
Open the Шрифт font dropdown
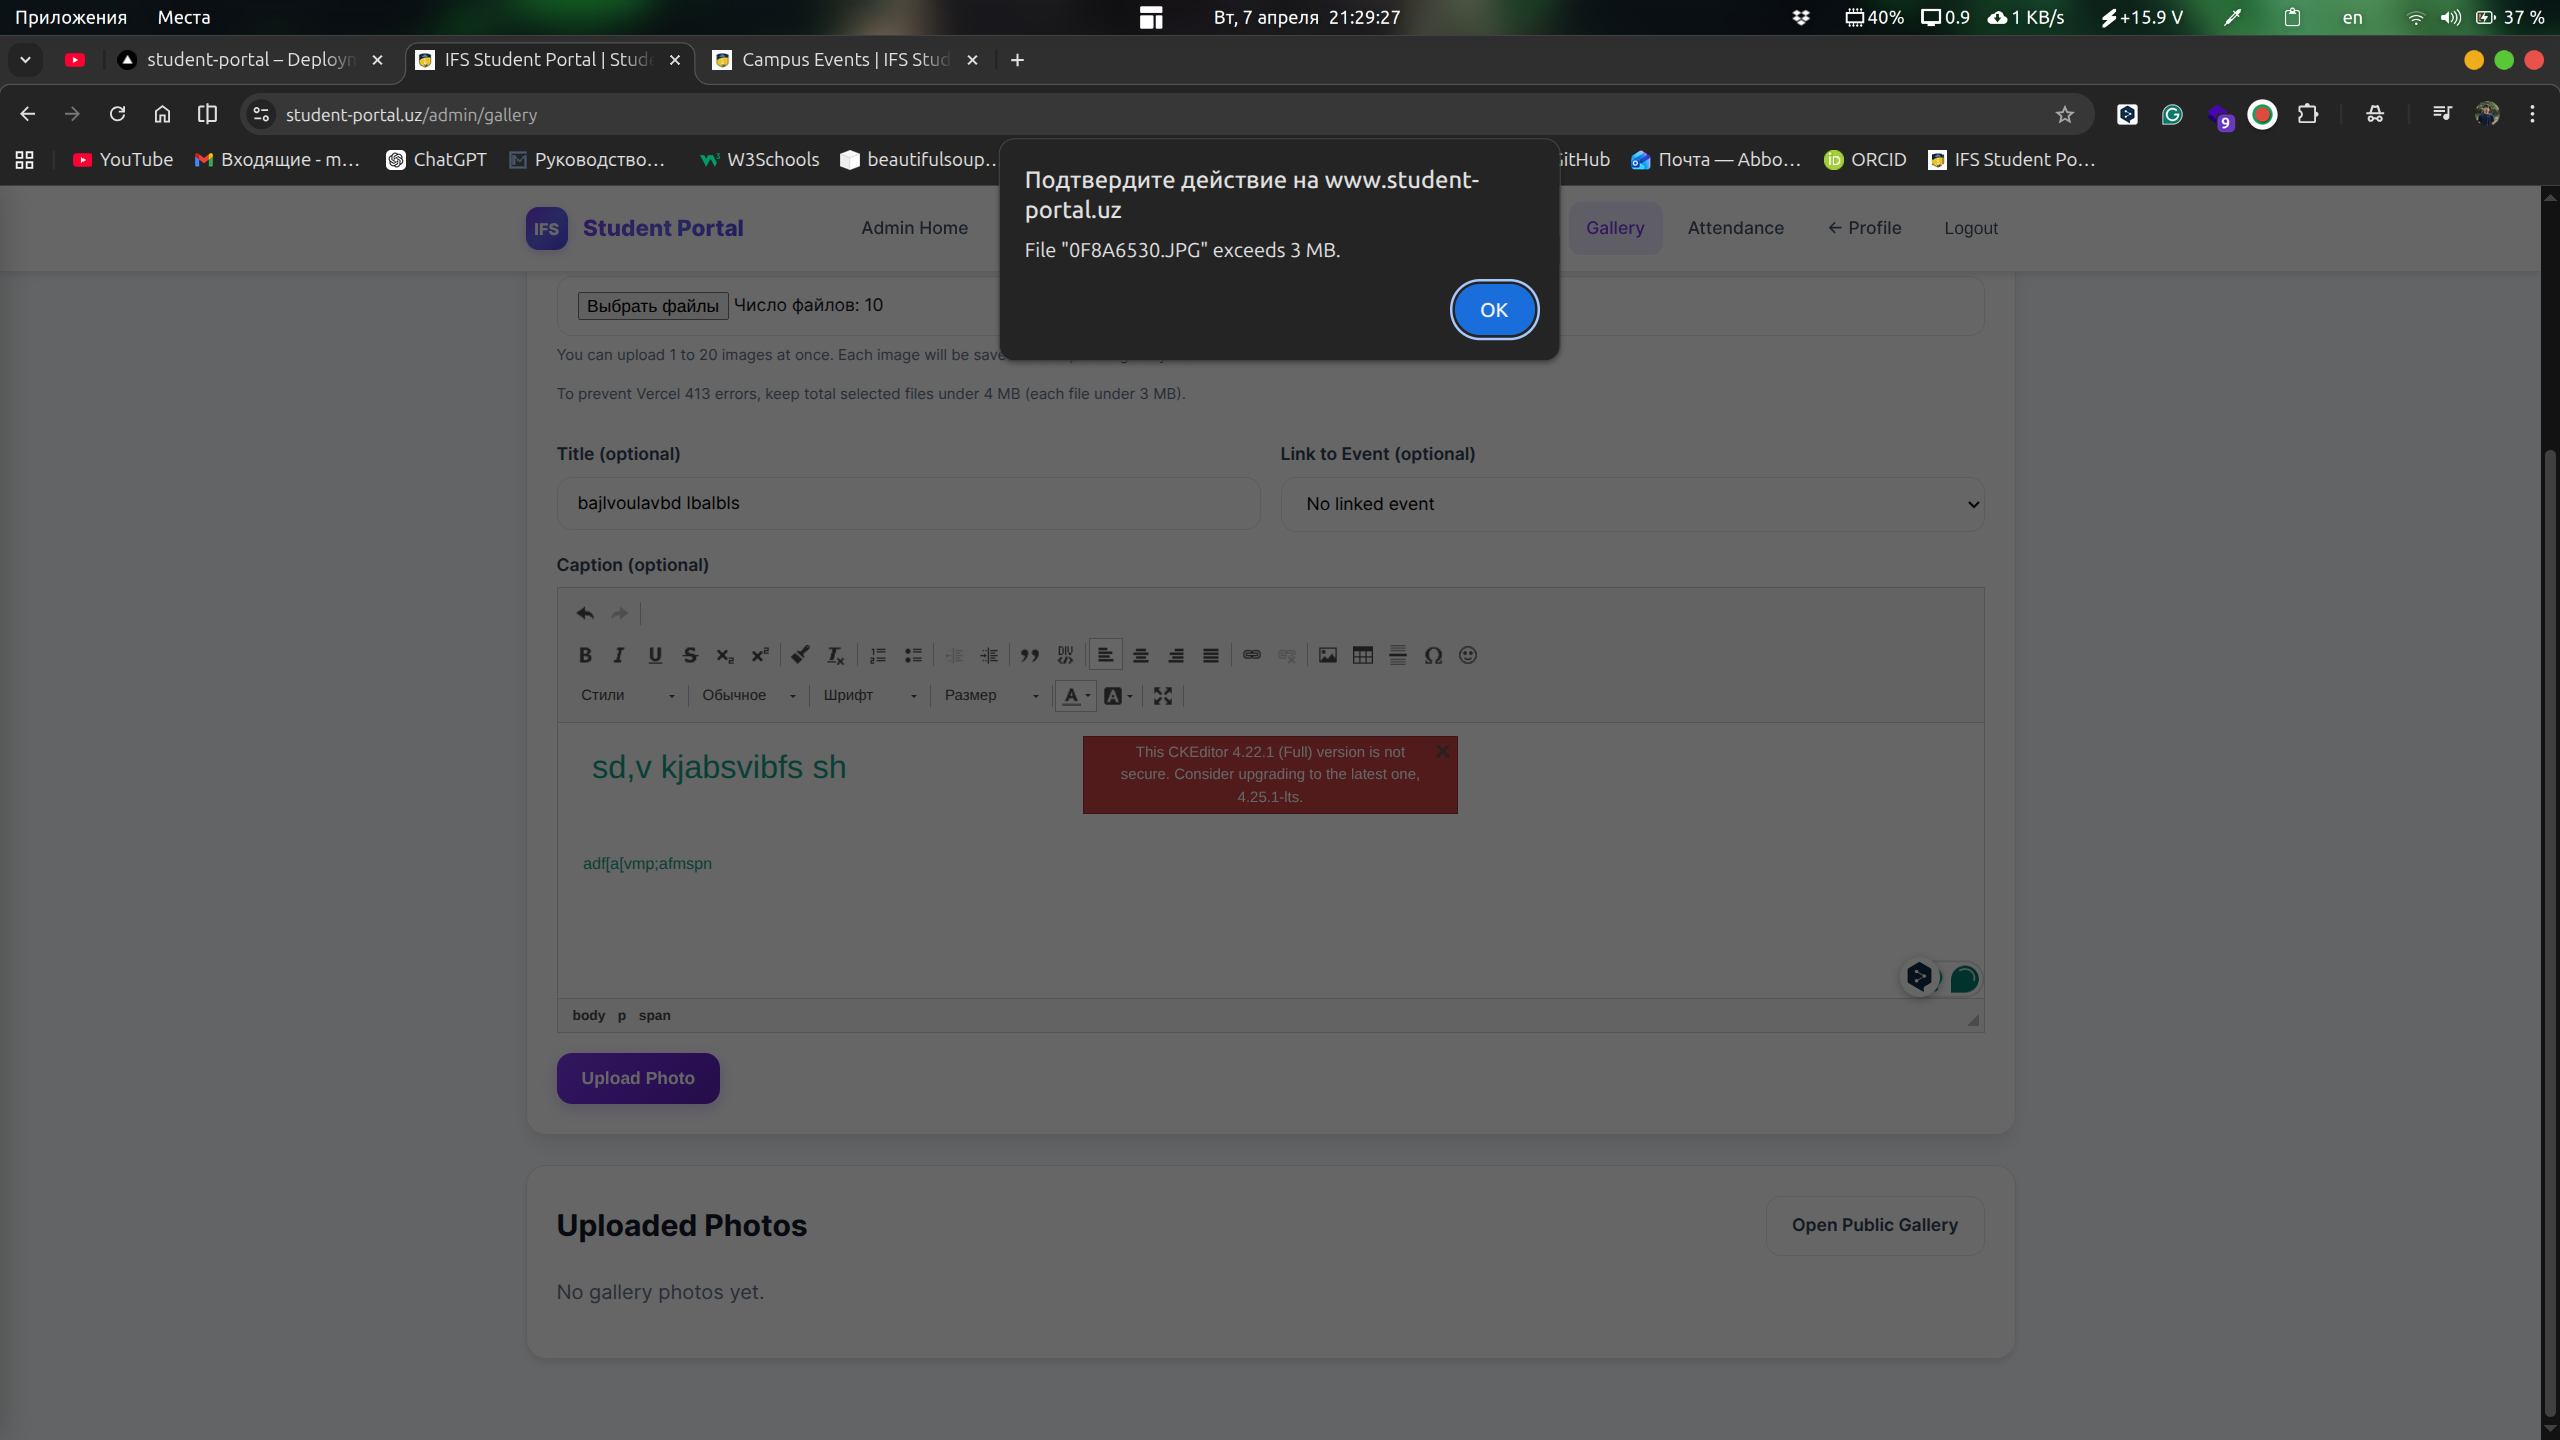point(869,696)
